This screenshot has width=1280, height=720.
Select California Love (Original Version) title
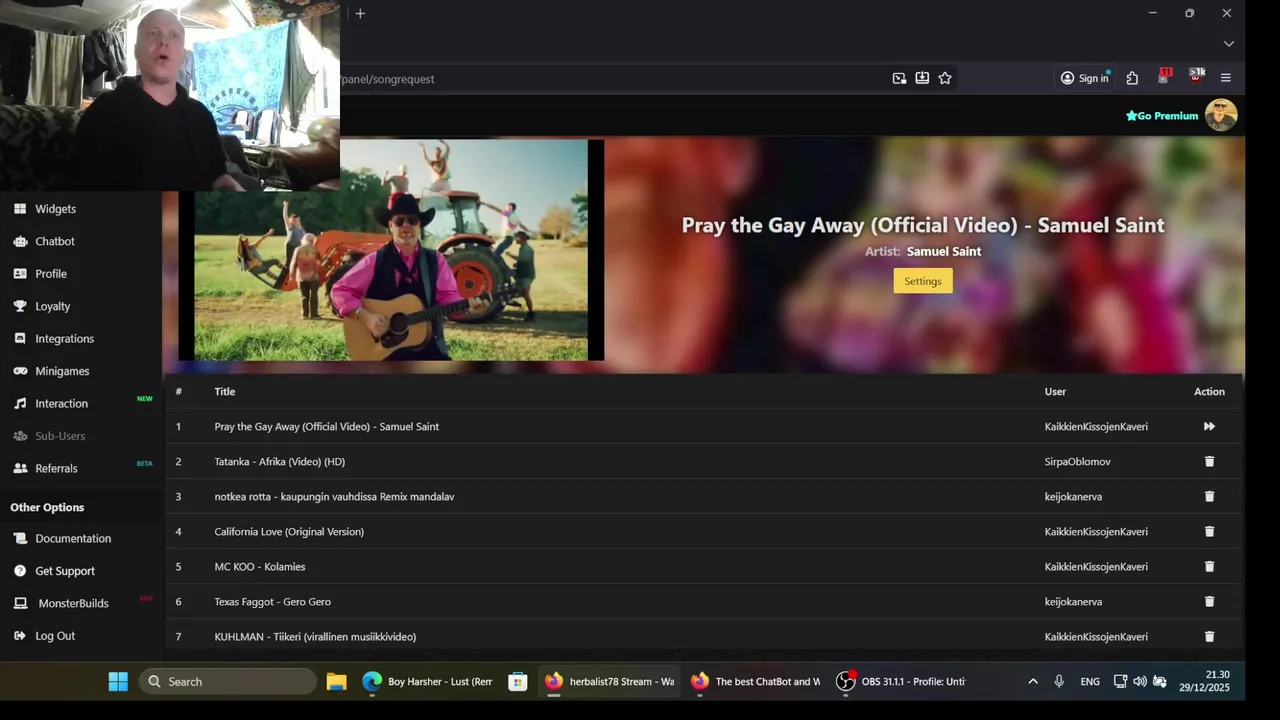(x=289, y=531)
